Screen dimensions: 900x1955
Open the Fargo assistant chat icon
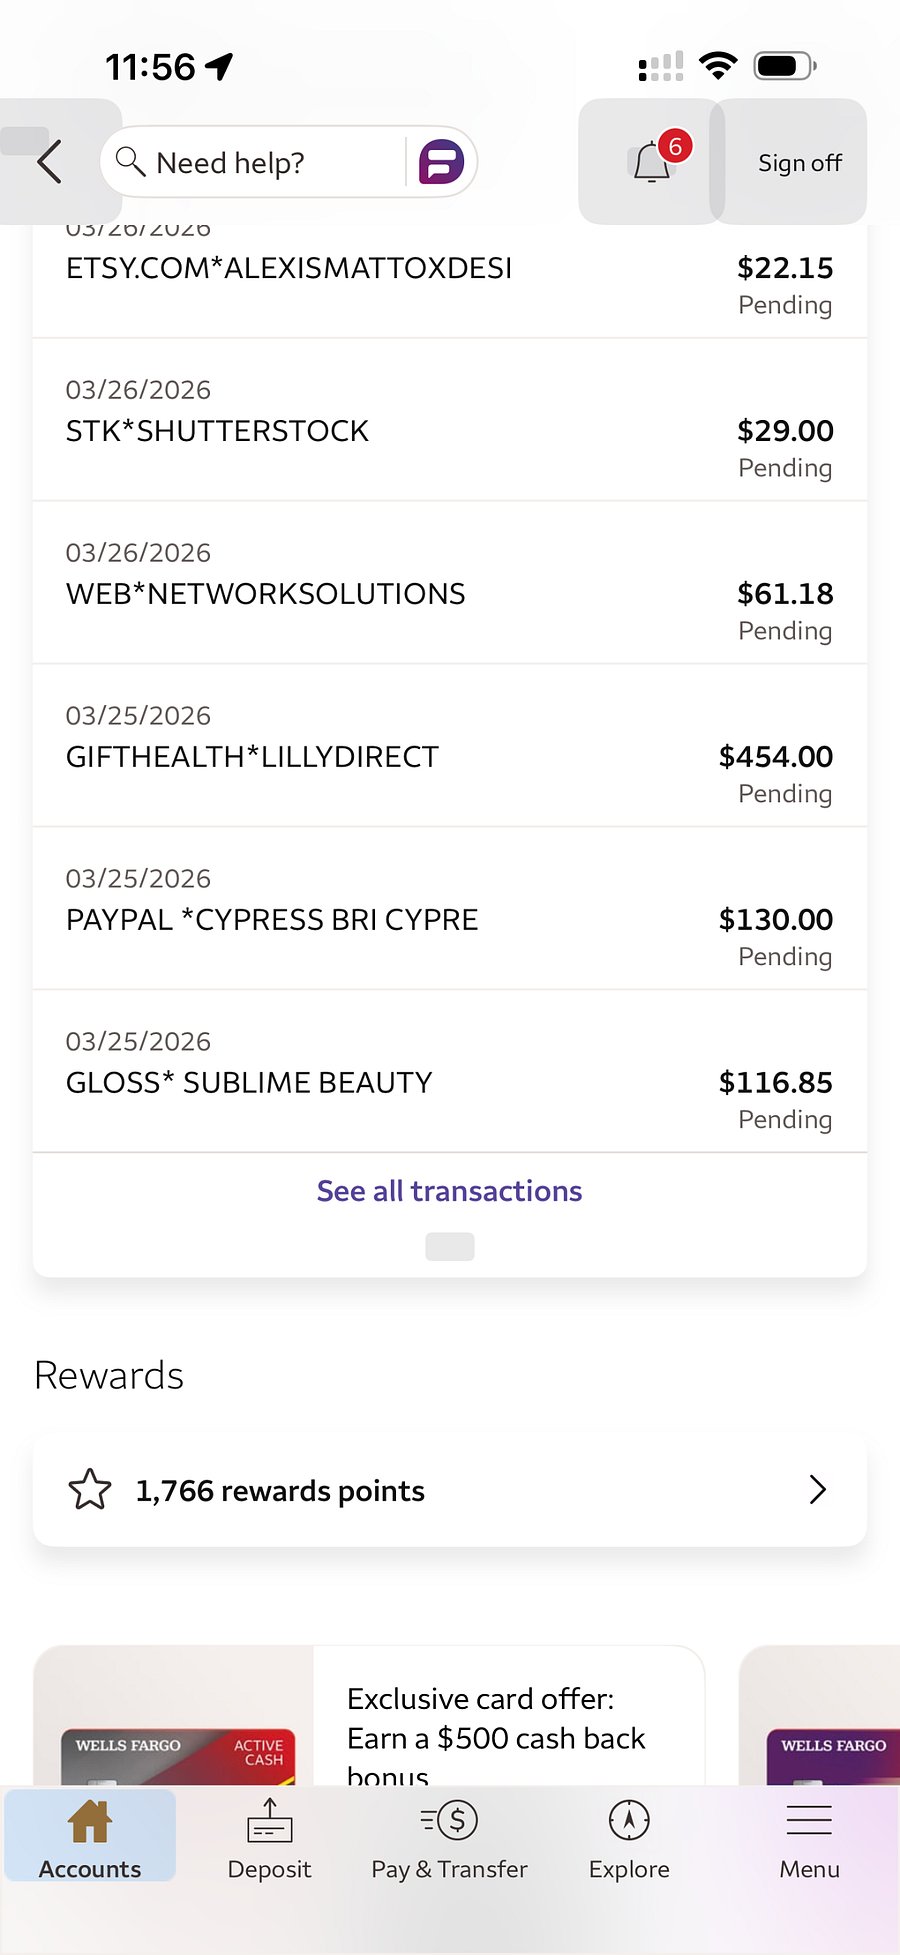click(441, 162)
